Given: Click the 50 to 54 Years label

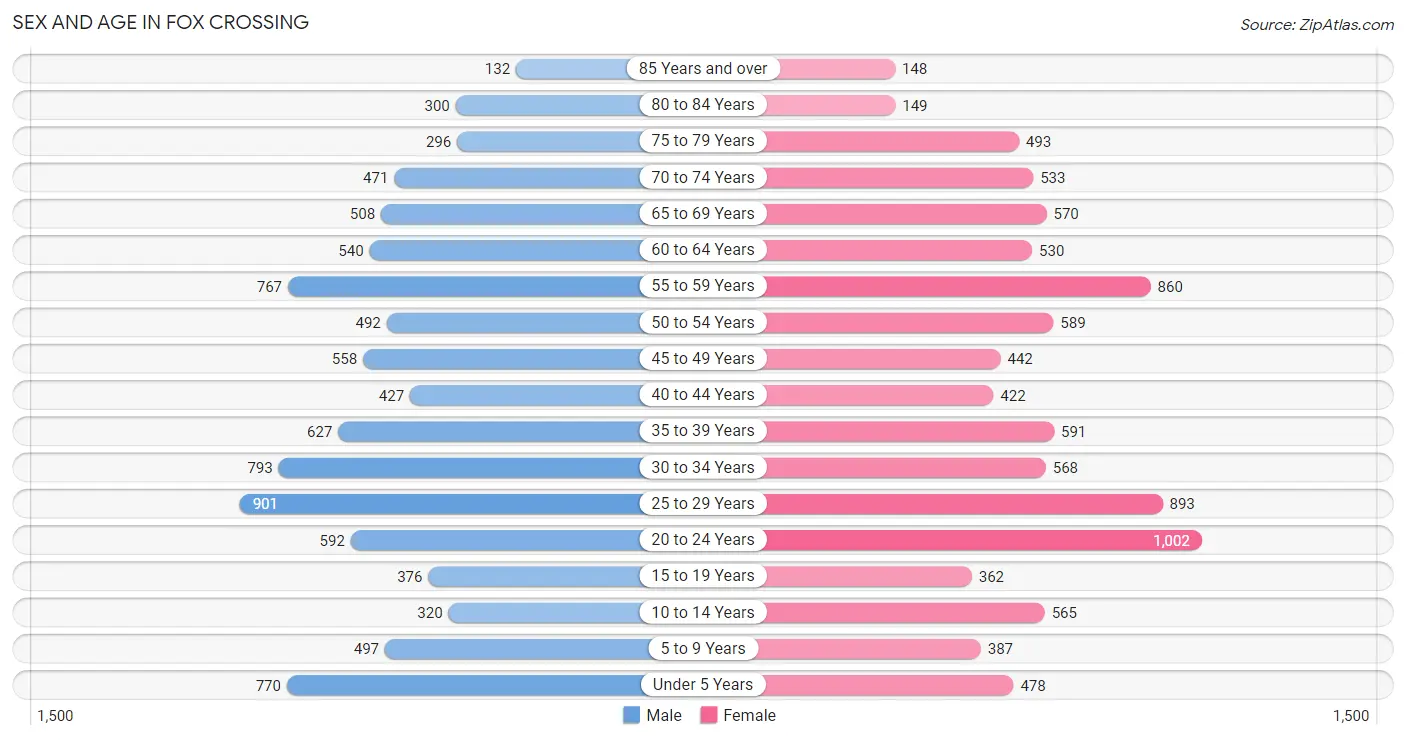Looking at the screenshot, I should pos(703,322).
